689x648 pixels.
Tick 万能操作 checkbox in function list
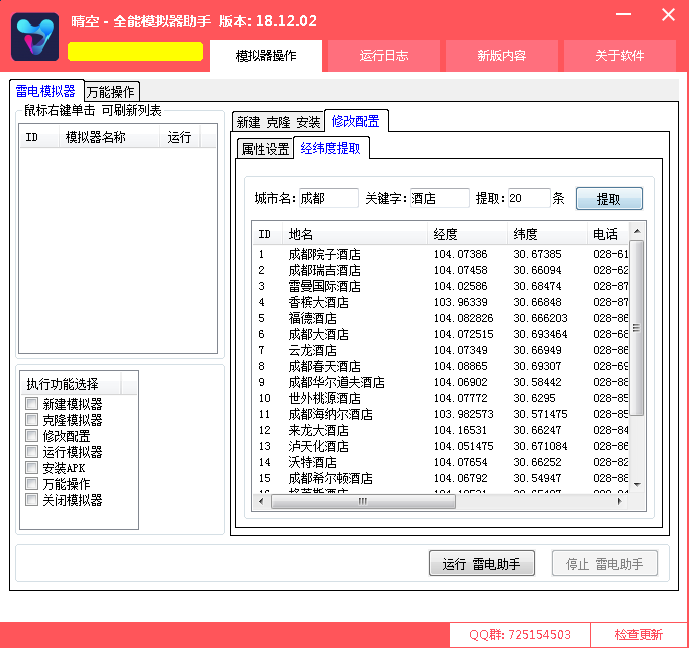coord(32,484)
